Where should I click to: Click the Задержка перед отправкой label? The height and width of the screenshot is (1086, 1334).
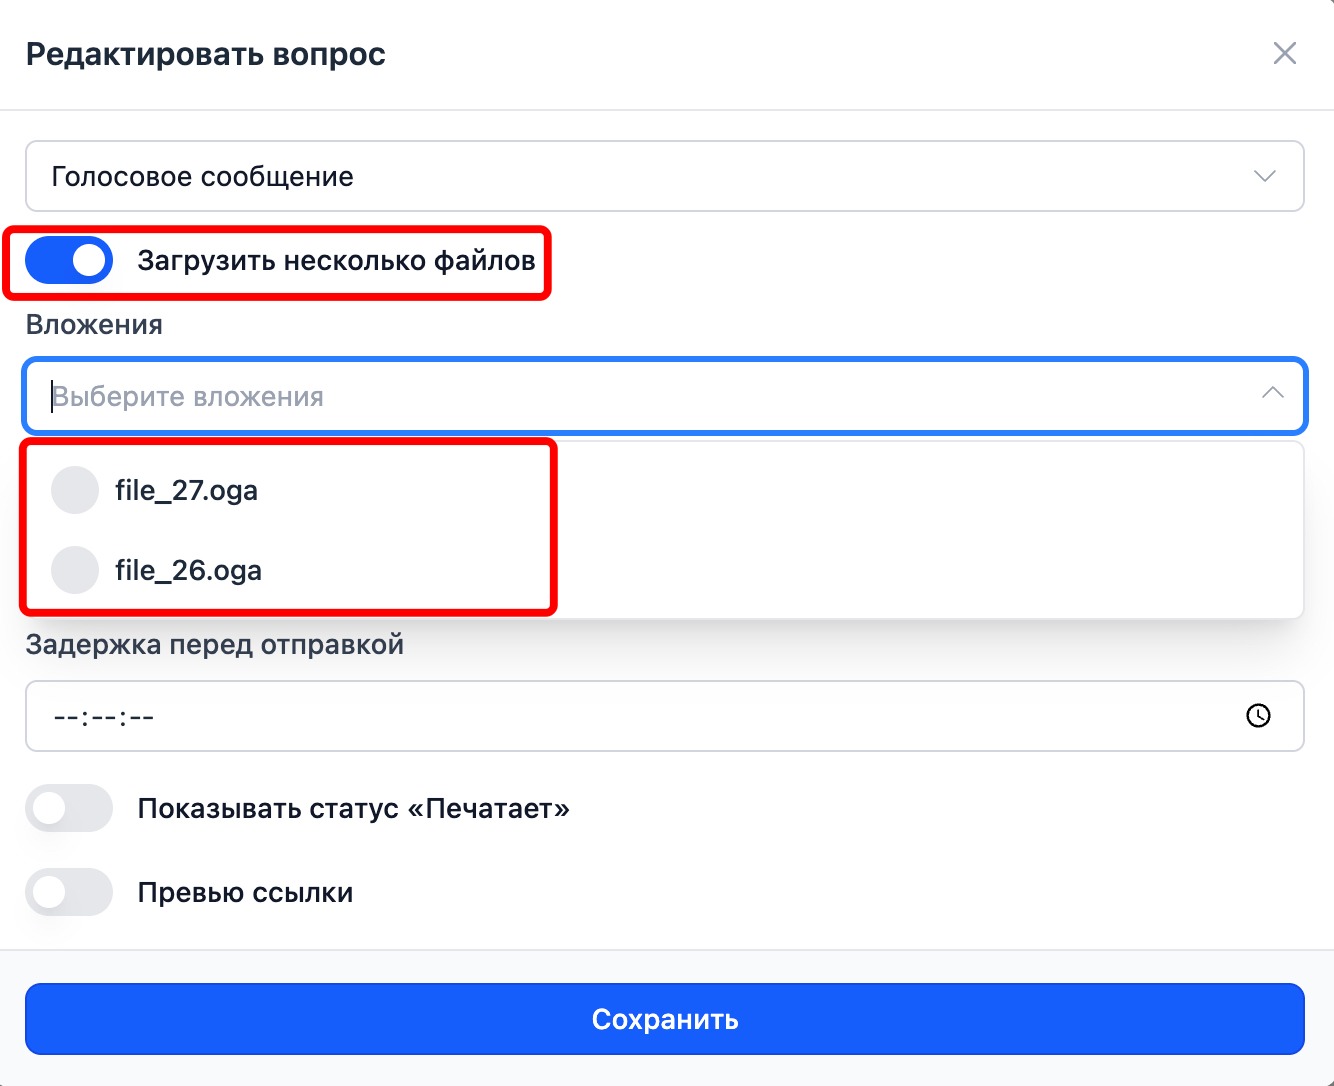tap(215, 645)
